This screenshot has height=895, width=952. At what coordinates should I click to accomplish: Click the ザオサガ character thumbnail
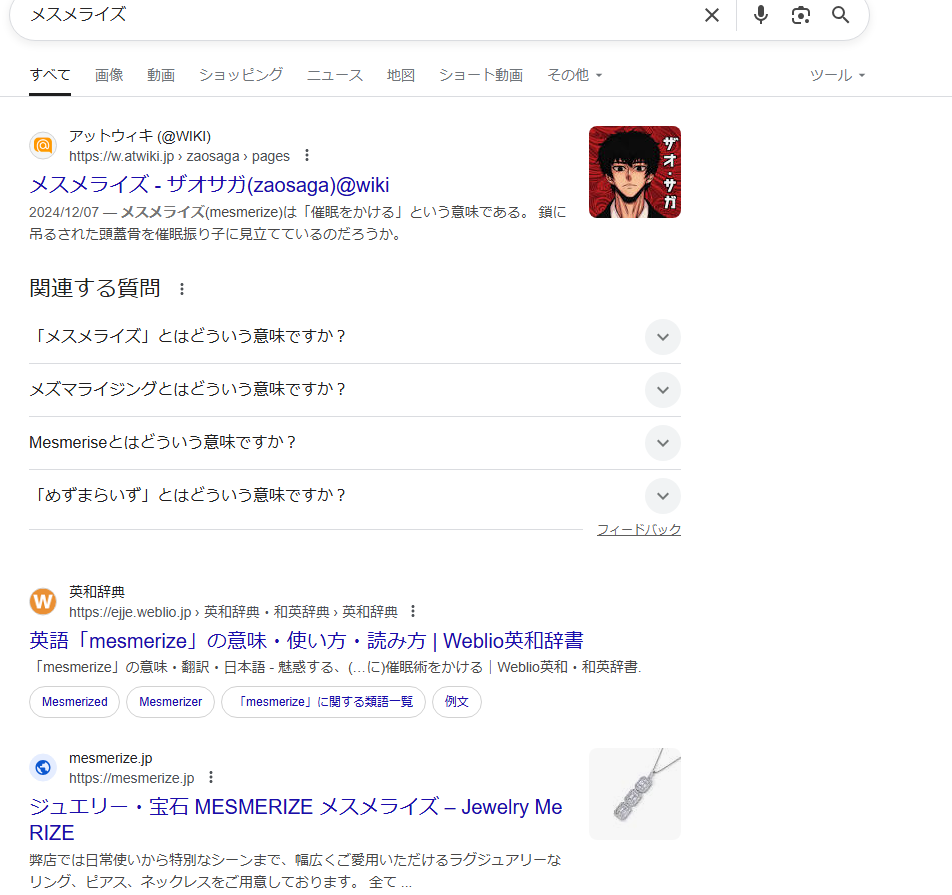pos(635,172)
